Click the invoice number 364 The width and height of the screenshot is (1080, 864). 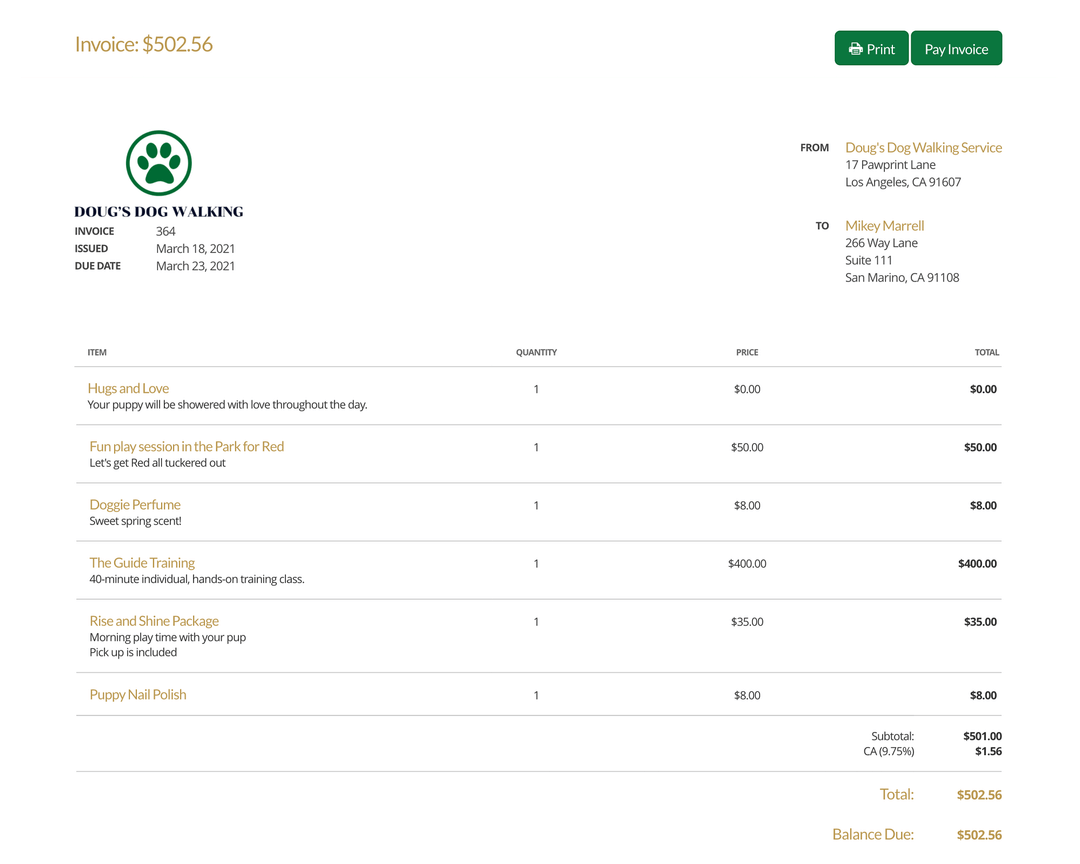point(165,230)
